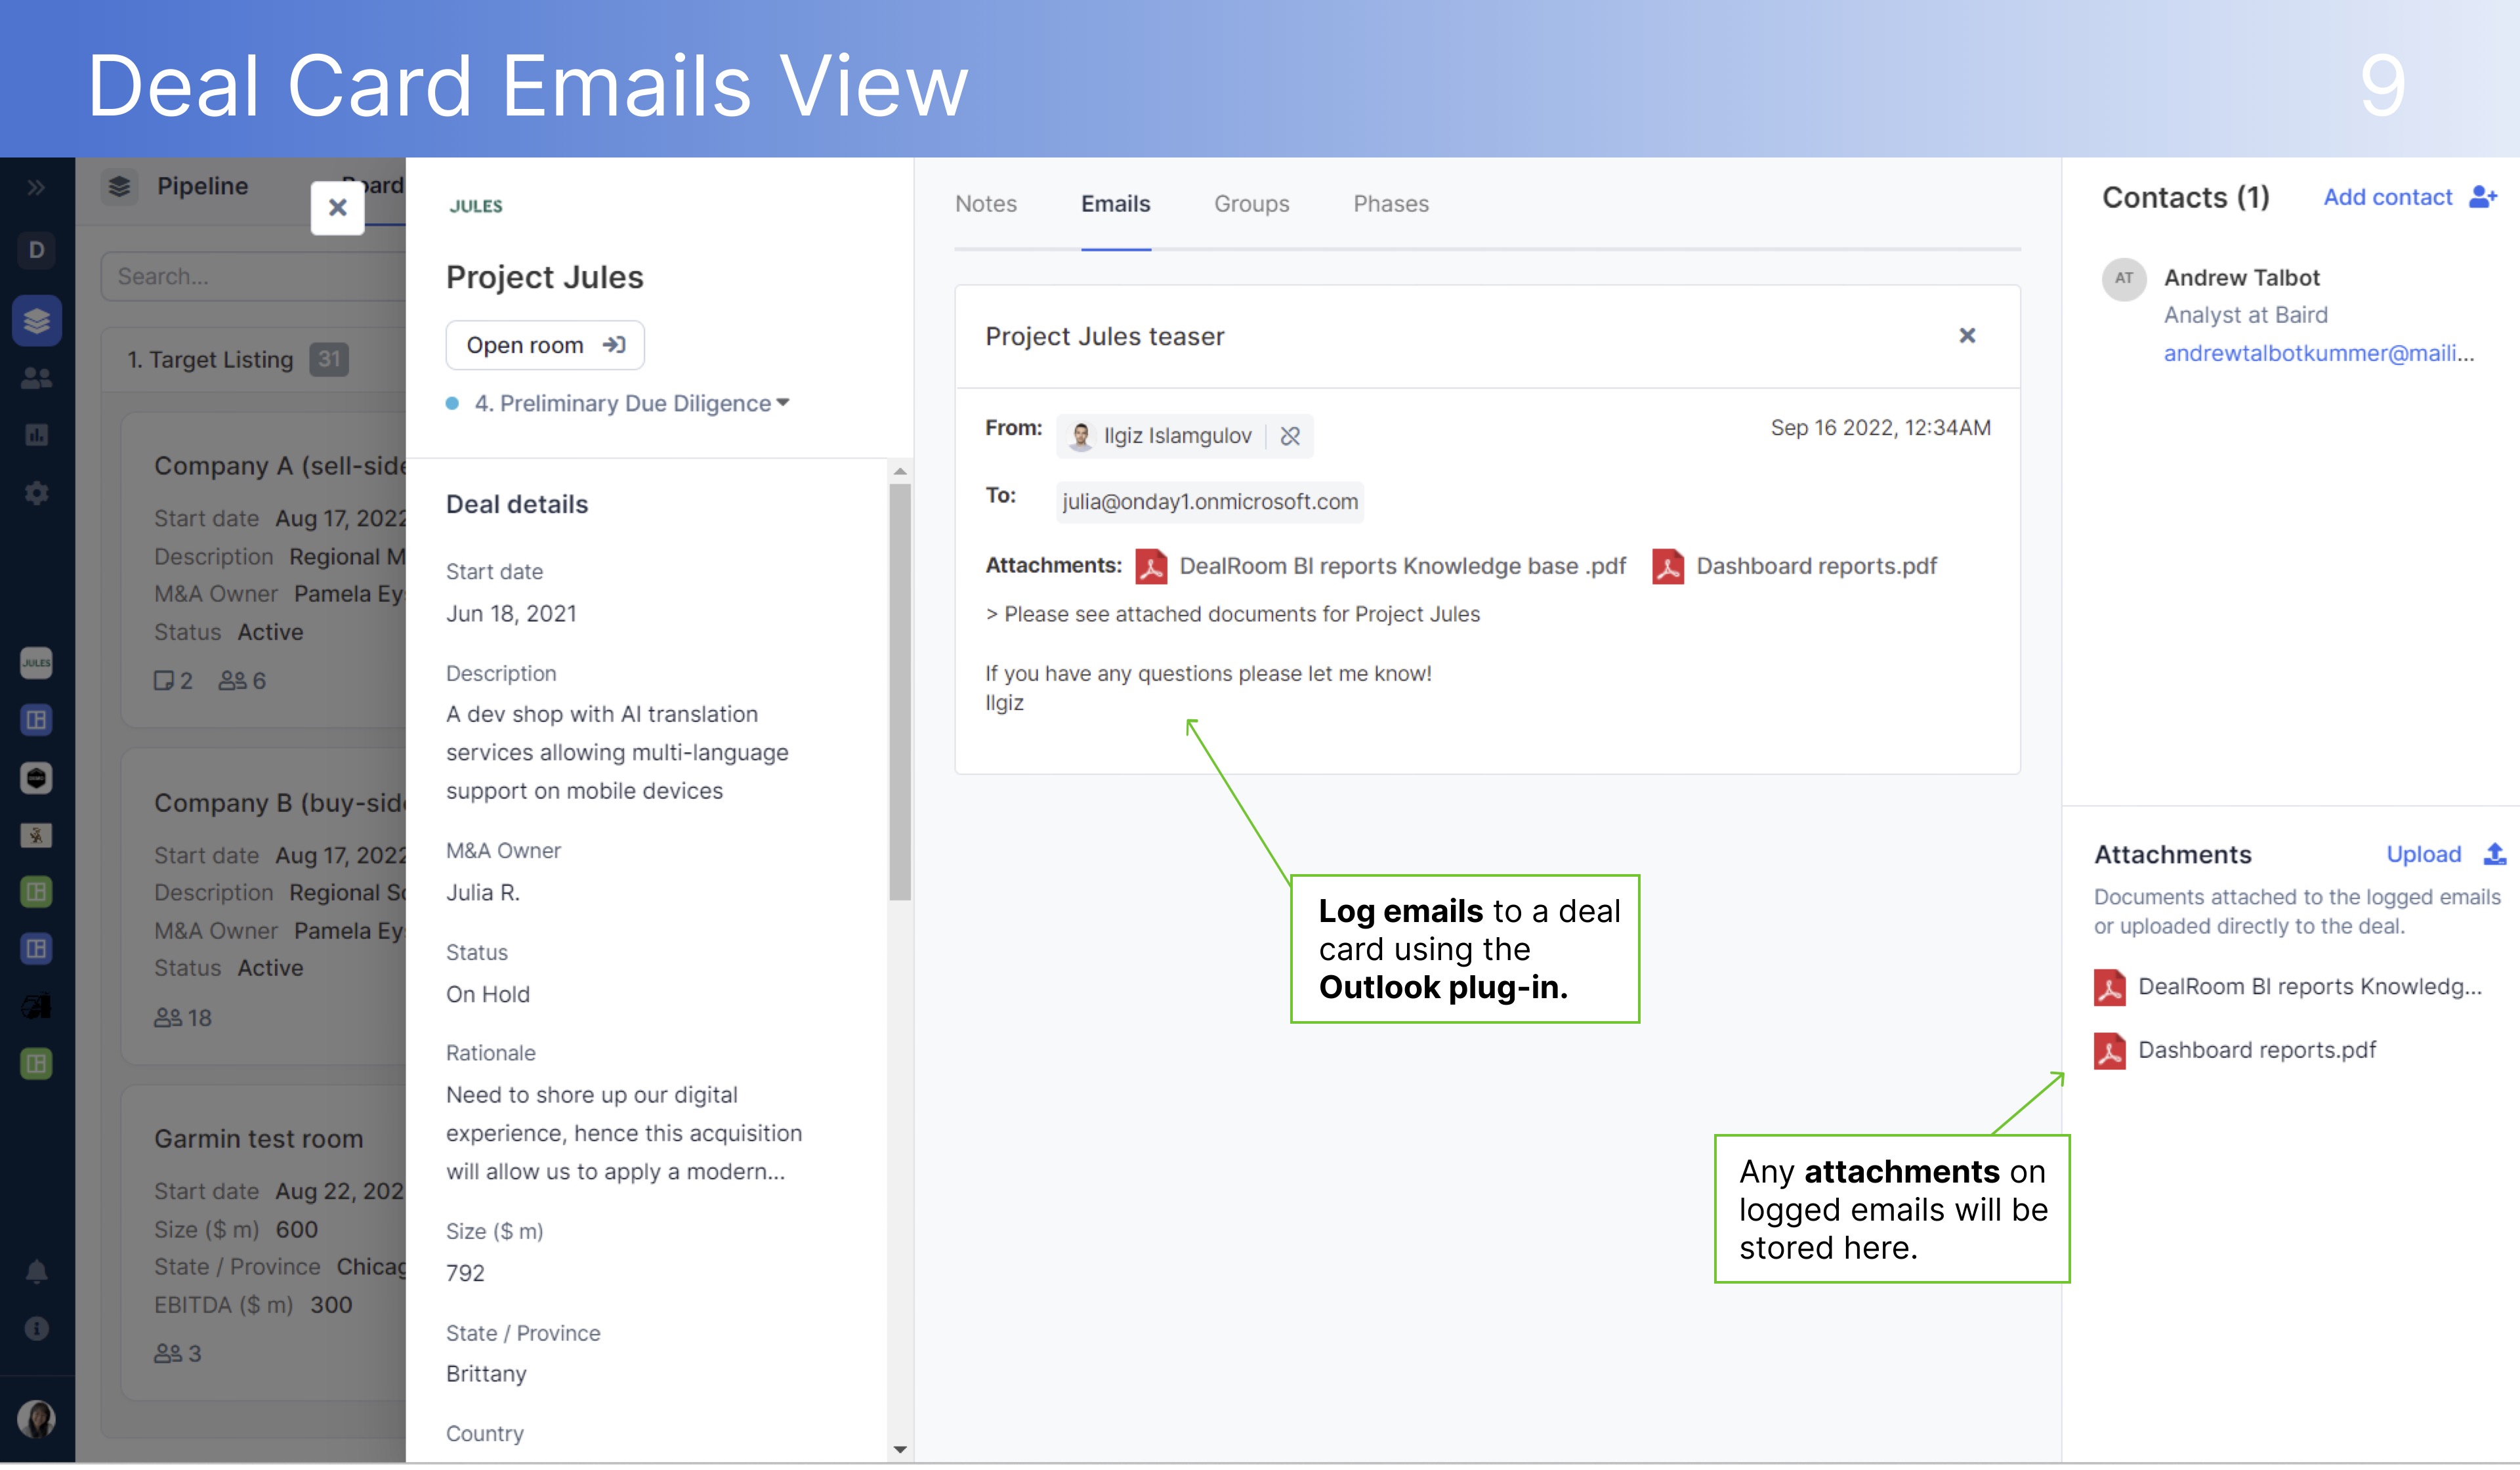2520x1470 pixels.
Task: Click the info icon in left sidebar
Action: pyautogui.click(x=37, y=1329)
